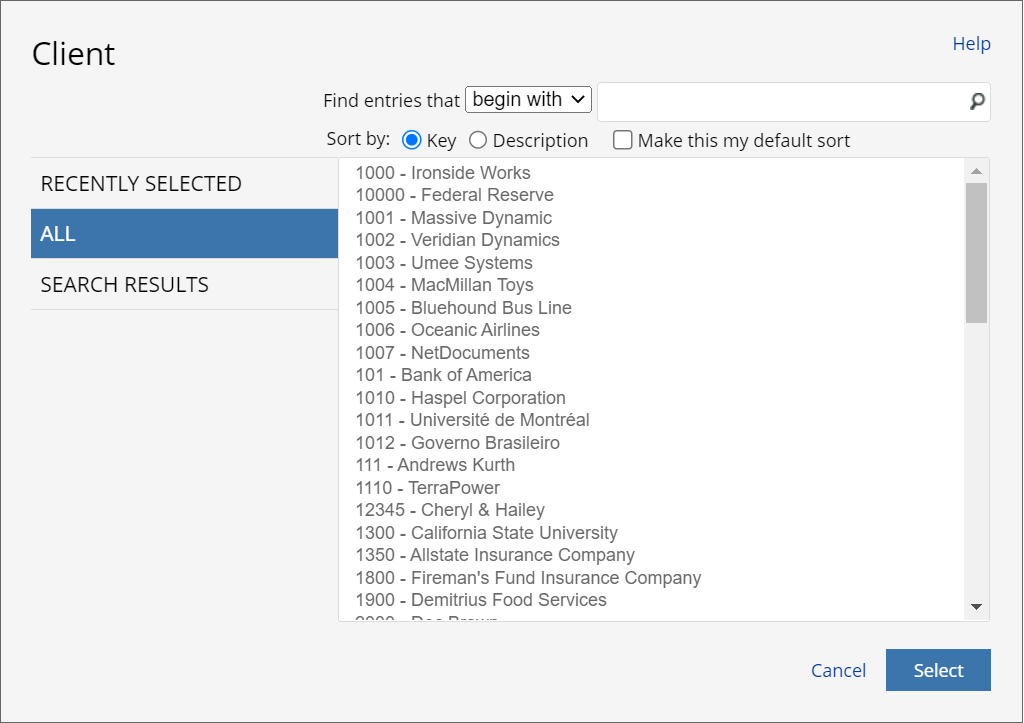Click the dropdown arrow next to 'begin with'

pos(580,99)
